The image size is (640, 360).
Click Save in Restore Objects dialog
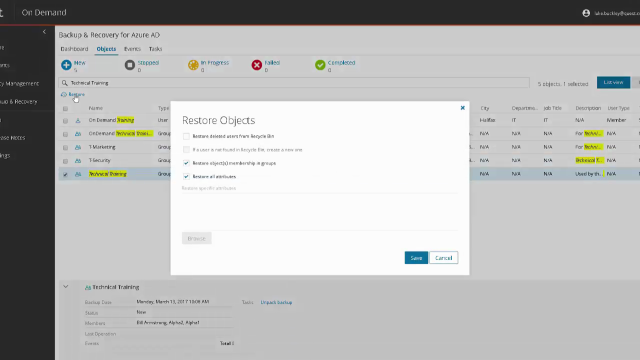(416, 258)
